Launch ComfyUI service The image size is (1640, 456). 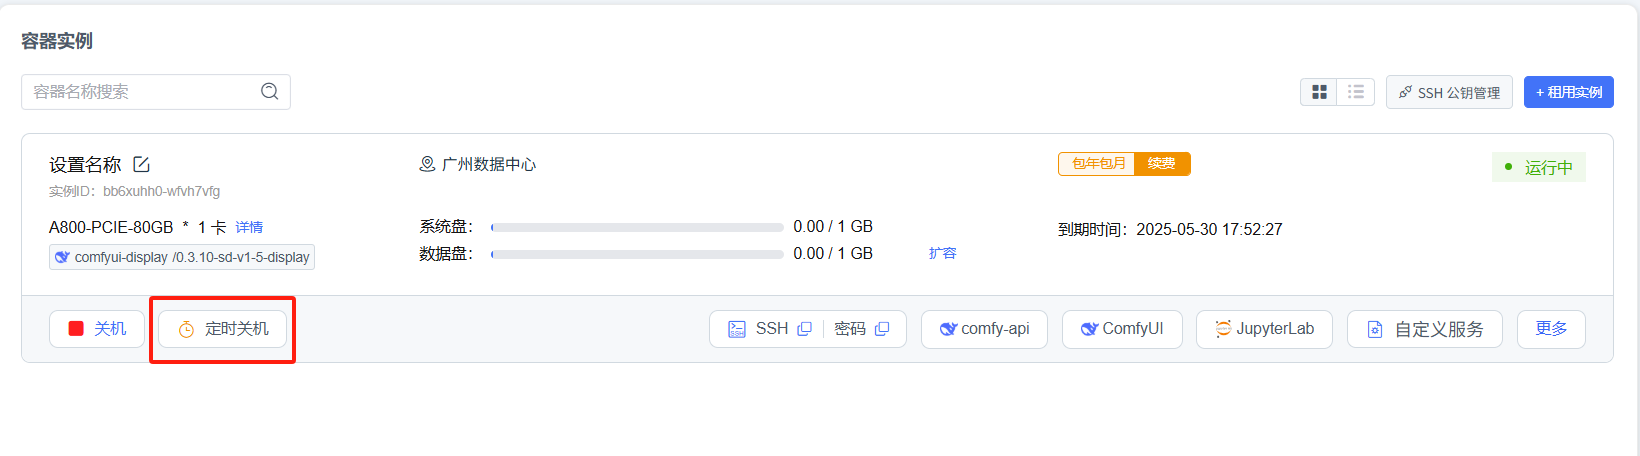1122,329
